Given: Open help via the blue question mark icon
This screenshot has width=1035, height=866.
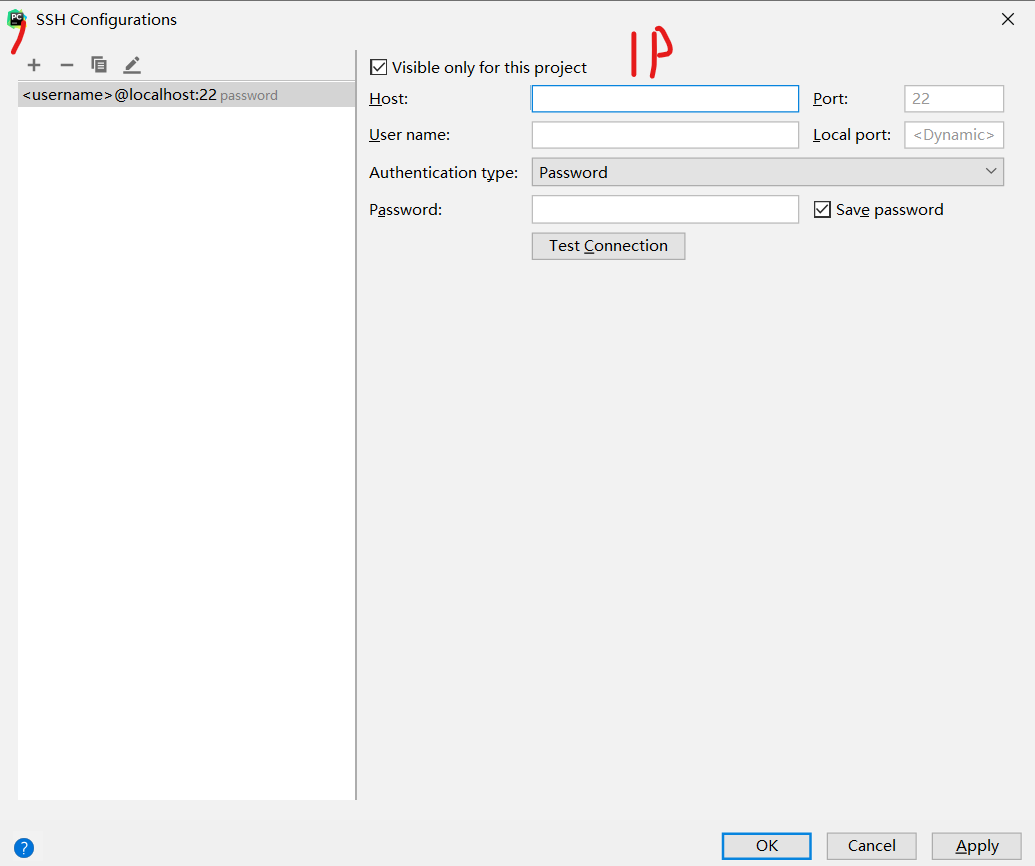Looking at the screenshot, I should (24, 848).
